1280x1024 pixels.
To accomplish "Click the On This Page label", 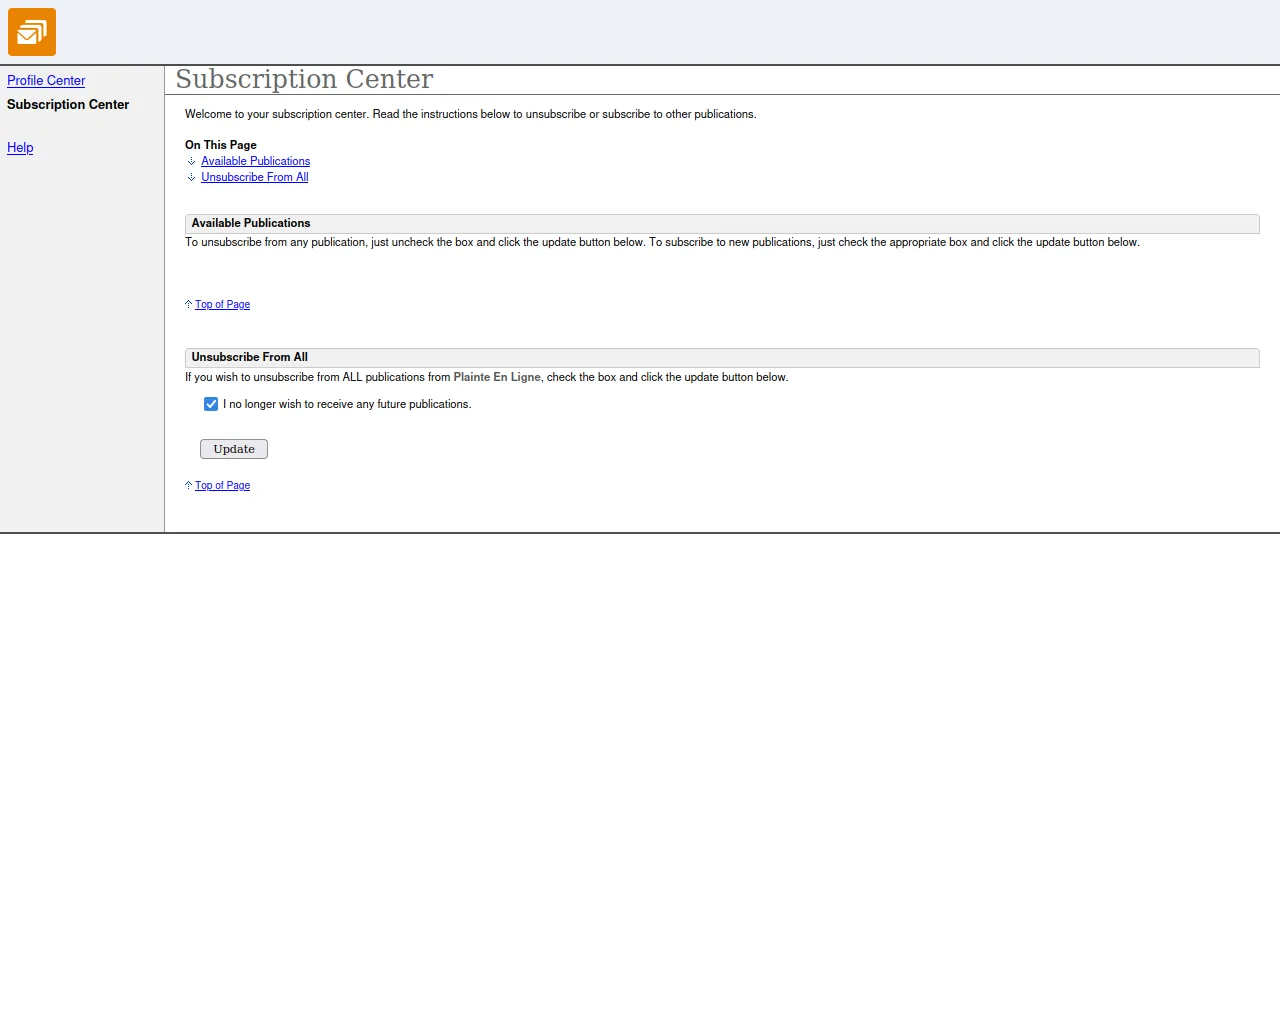I will pos(220,145).
